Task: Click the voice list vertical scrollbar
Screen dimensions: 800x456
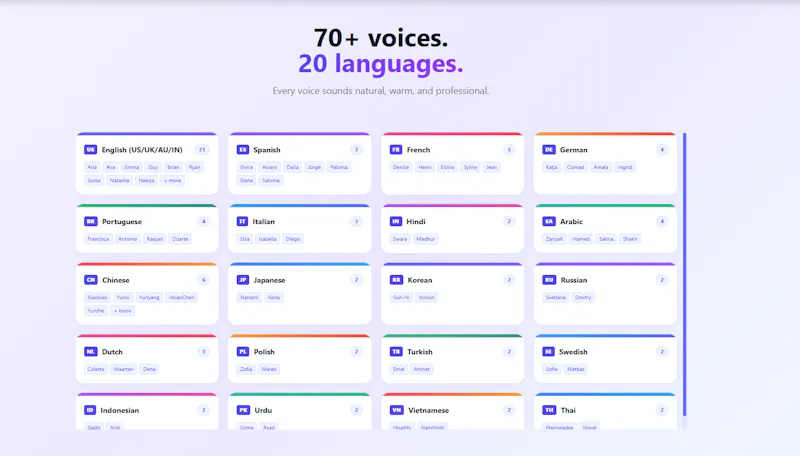Action: coord(684,274)
